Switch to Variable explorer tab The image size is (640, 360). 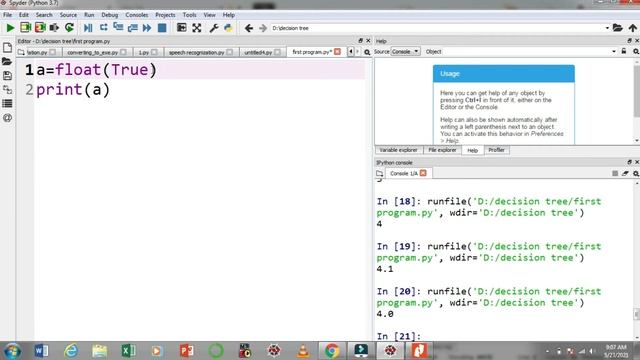coord(398,150)
